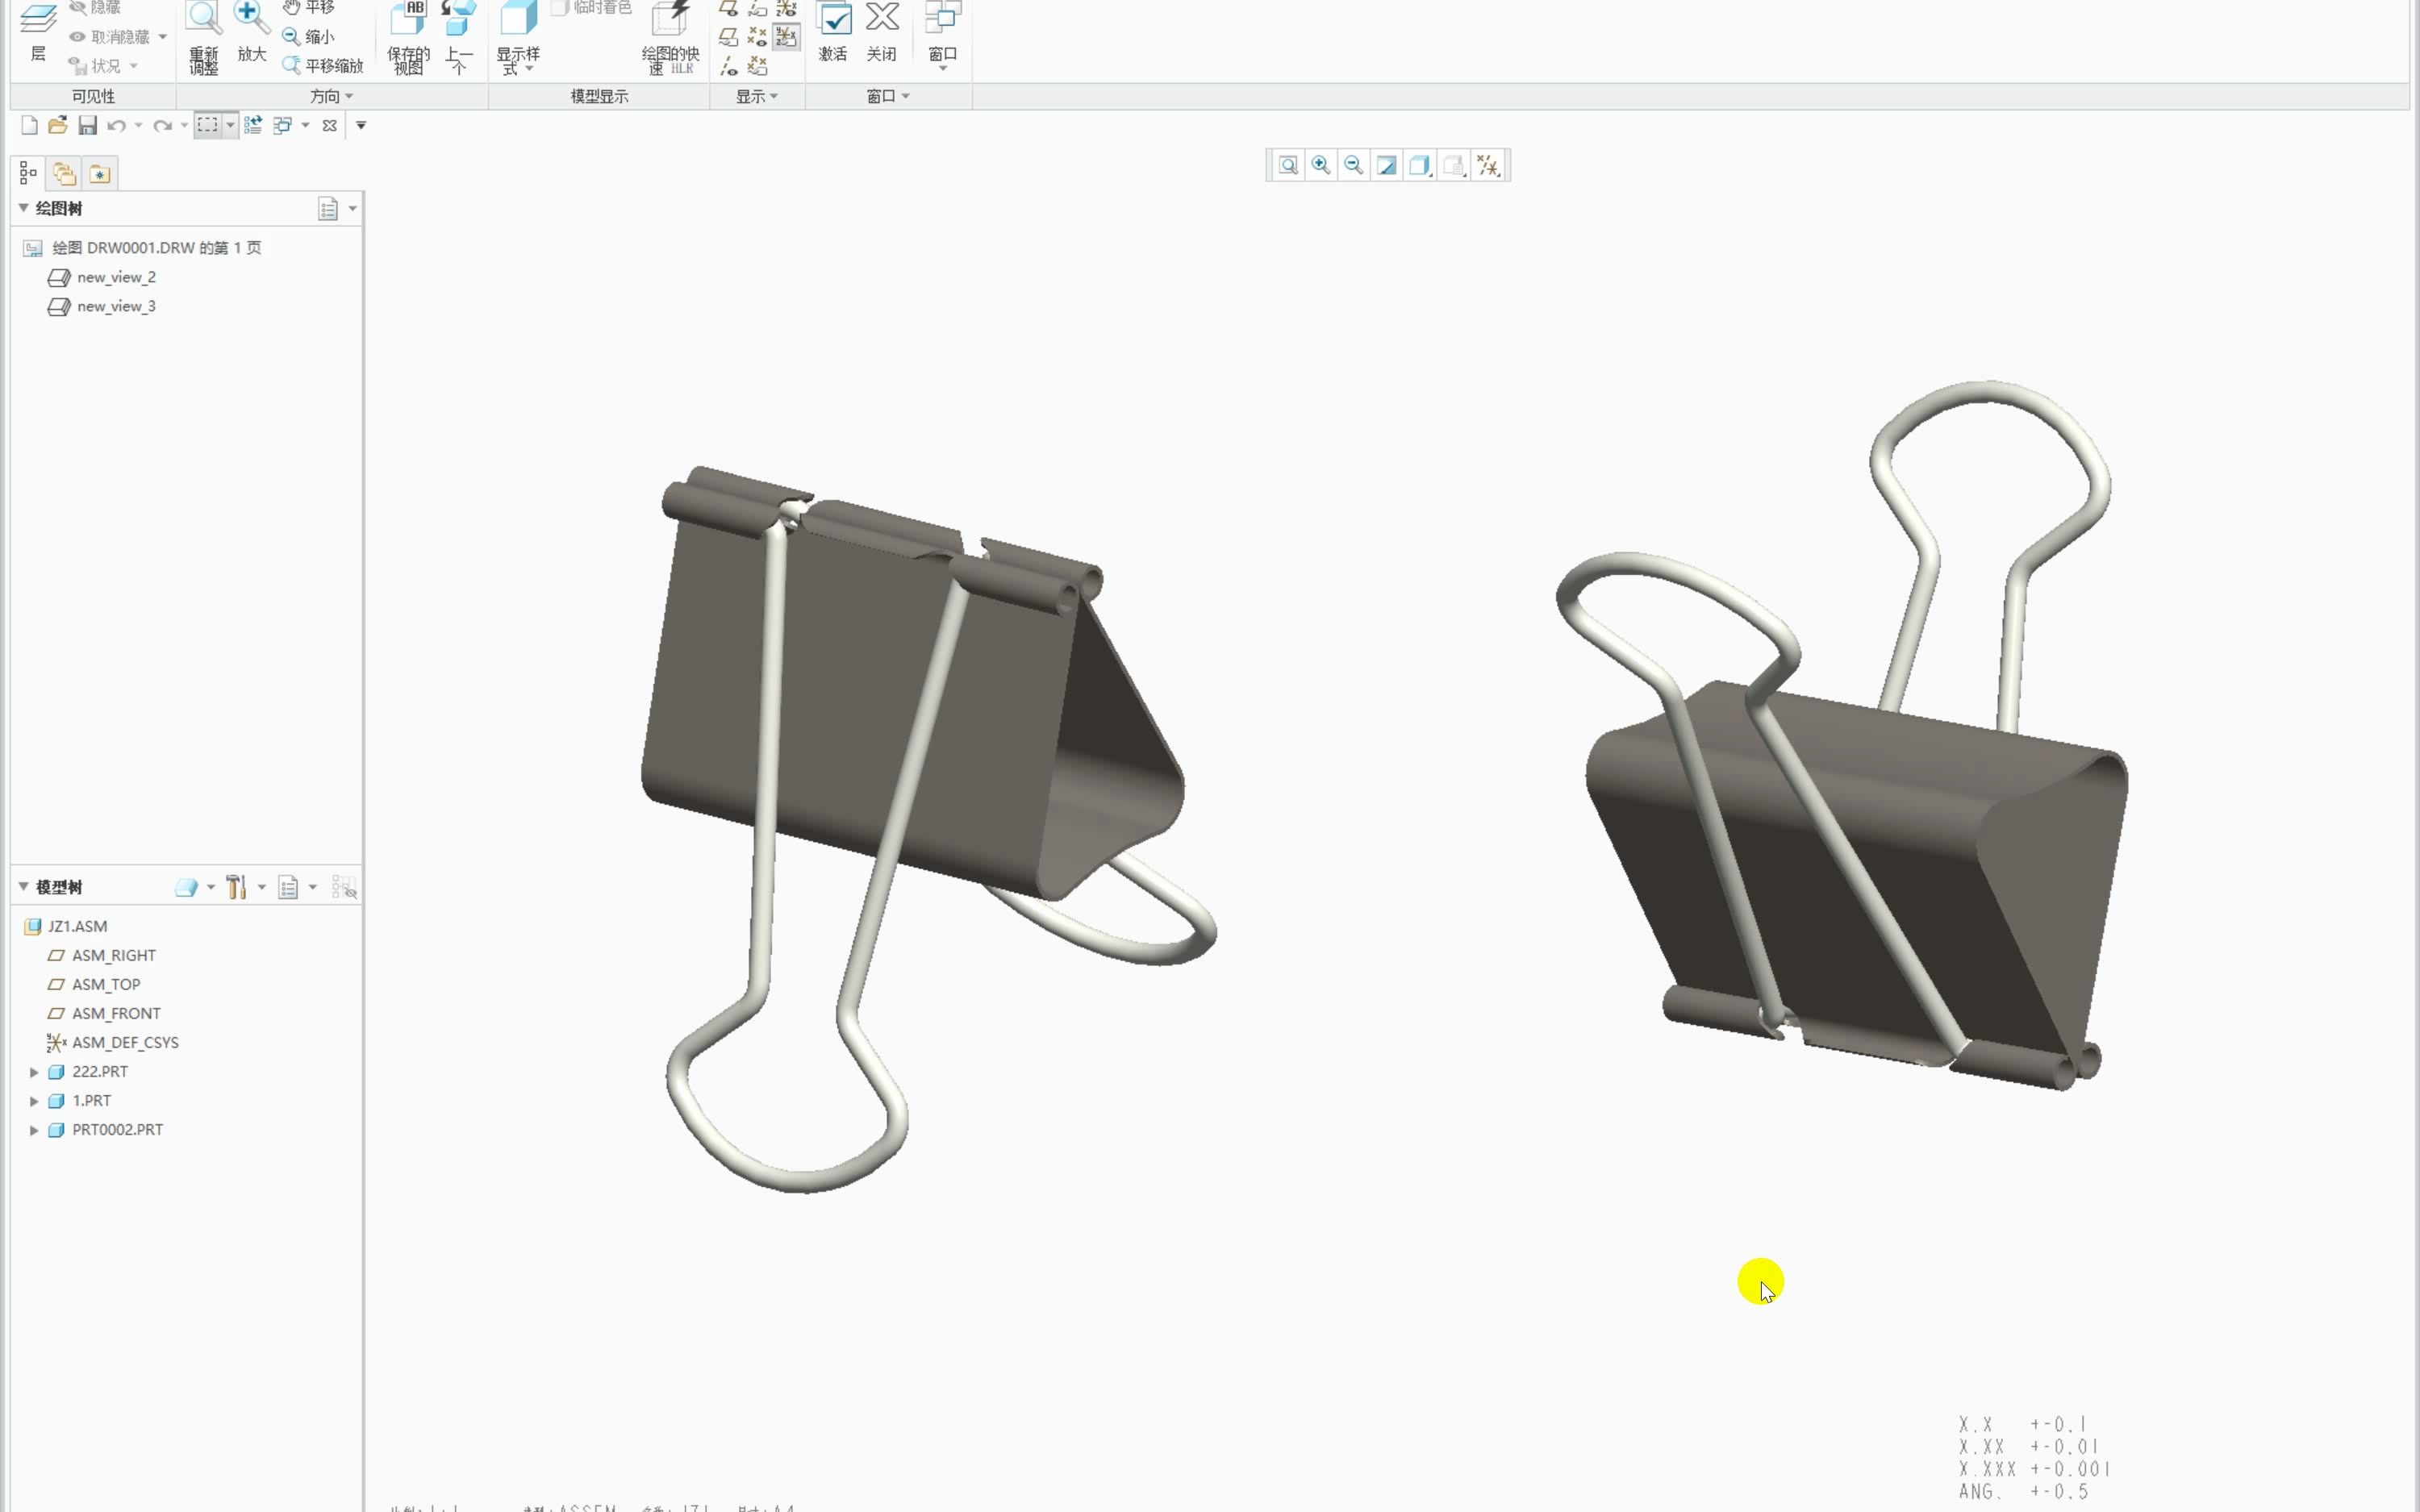Expand 222.PRT in model tree
The width and height of the screenshot is (2420, 1512).
[x=34, y=1071]
